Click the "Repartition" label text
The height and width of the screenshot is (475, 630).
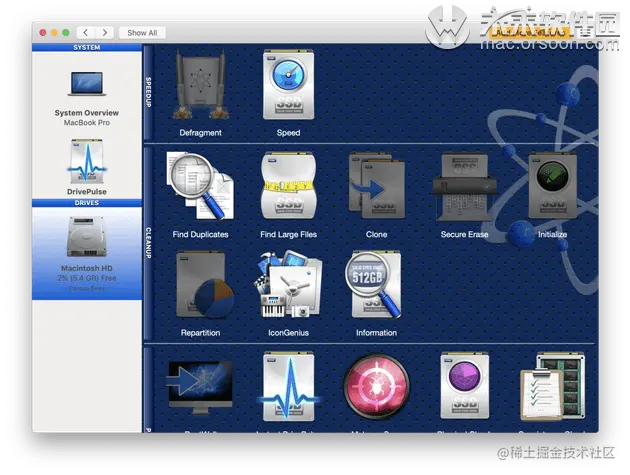[x=200, y=333]
